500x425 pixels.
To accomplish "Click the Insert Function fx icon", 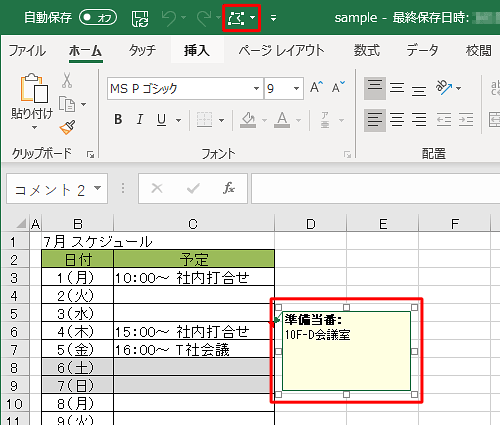I will pos(229,188).
